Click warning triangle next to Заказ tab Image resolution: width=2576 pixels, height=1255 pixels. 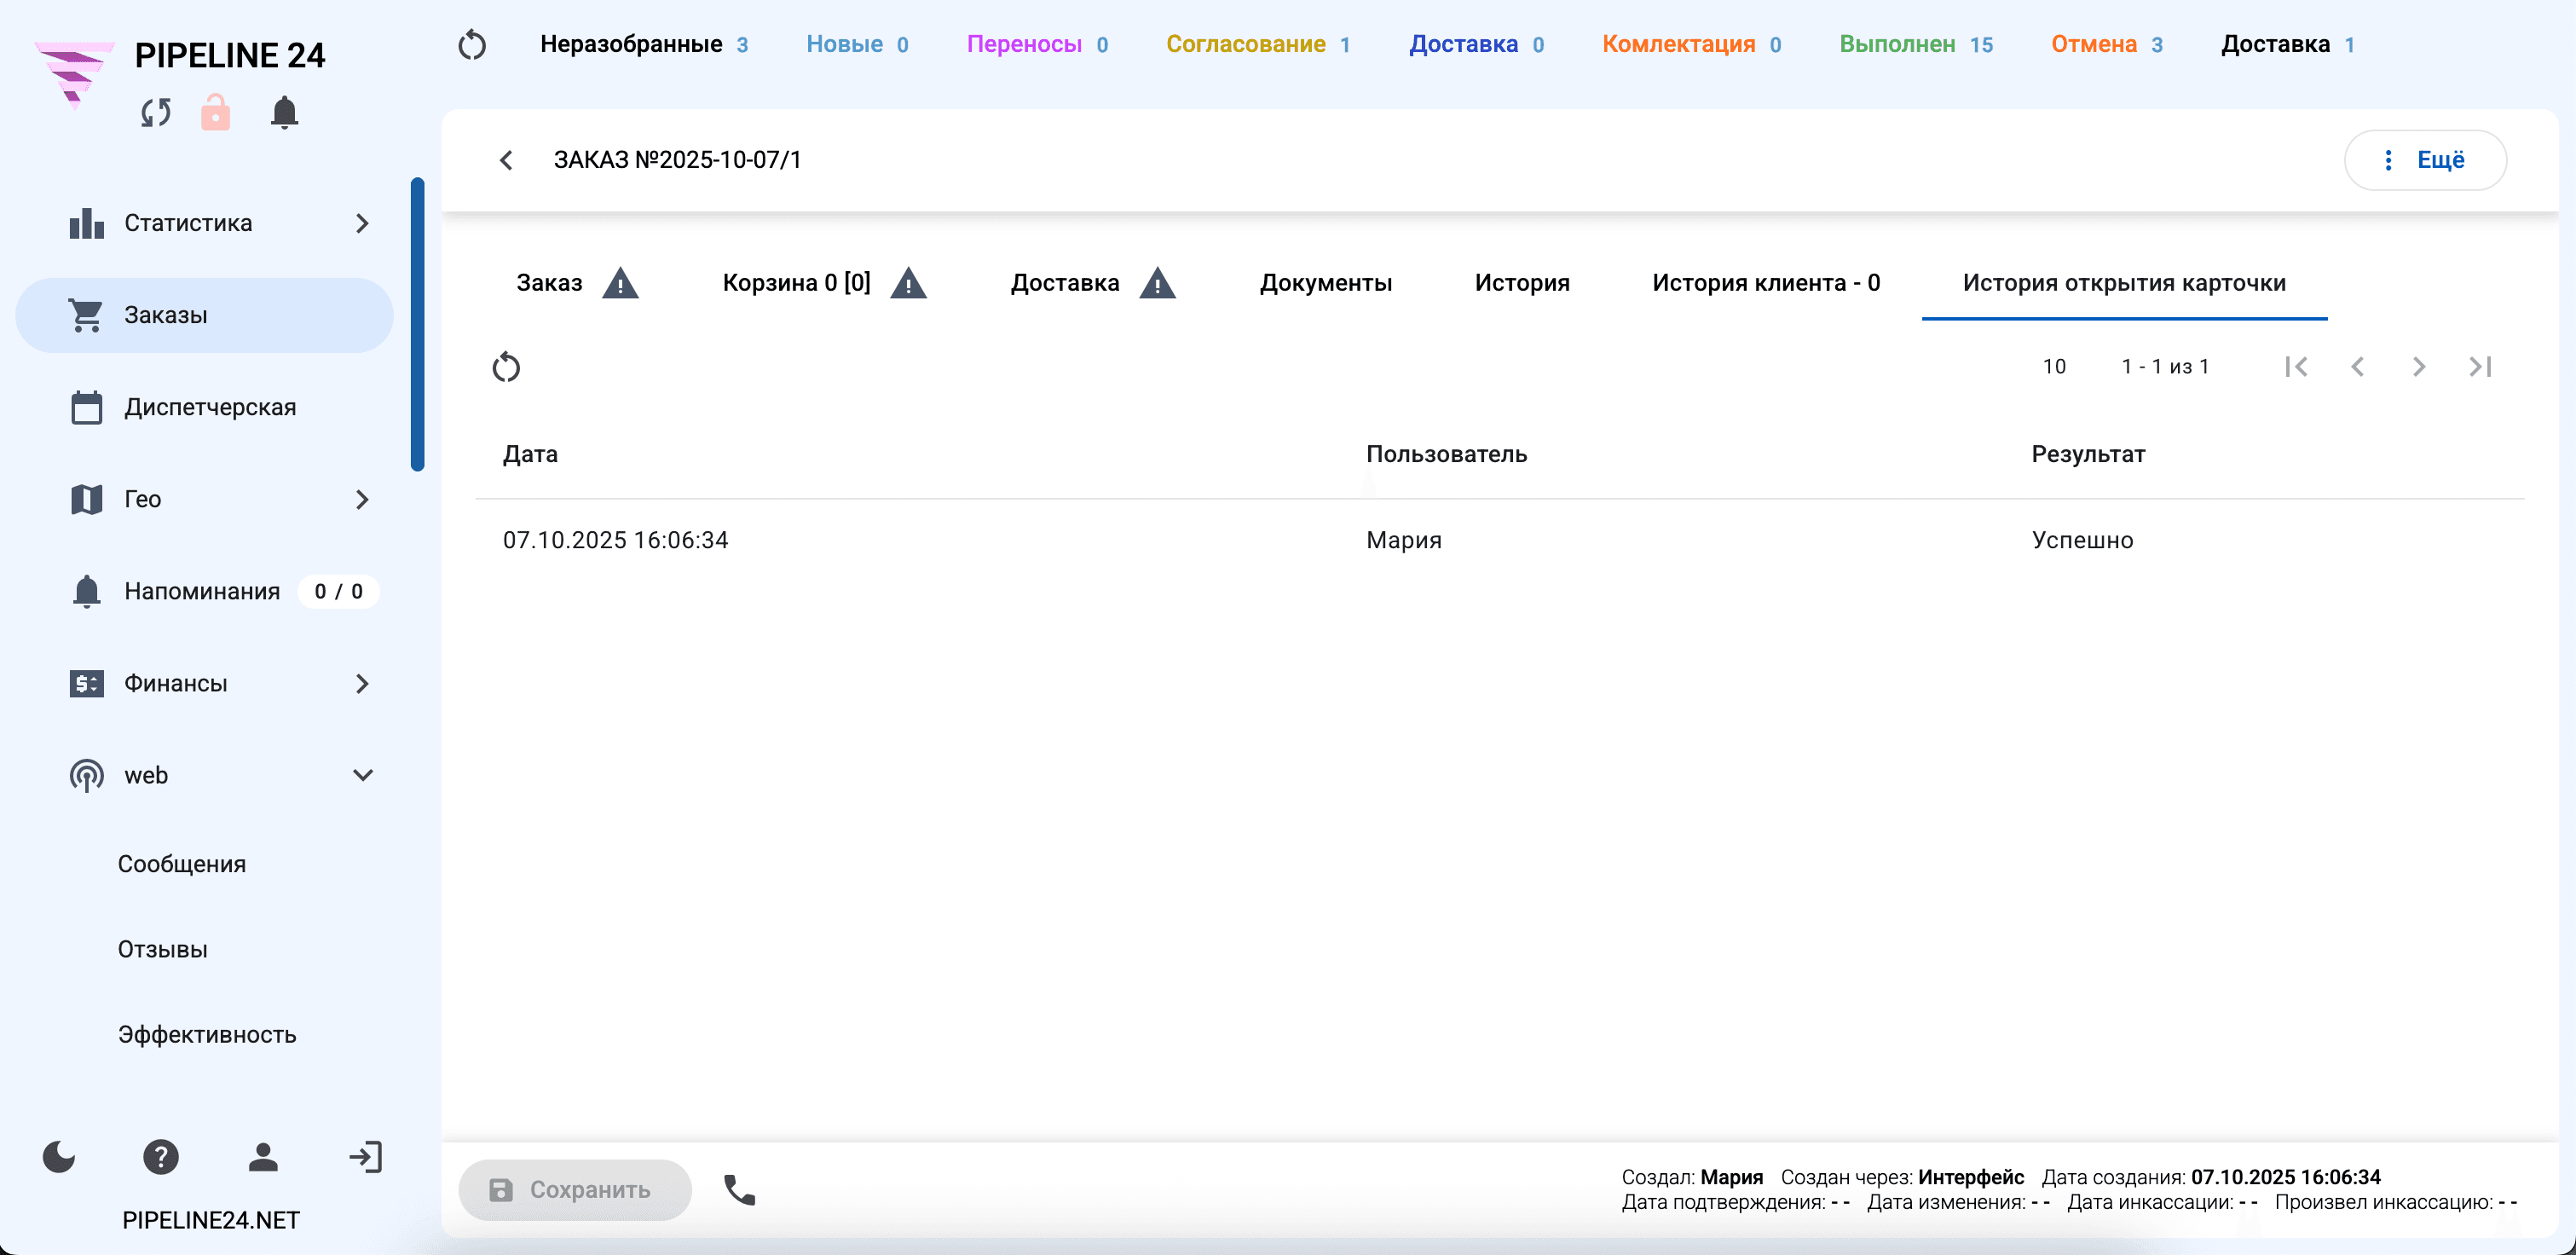(620, 284)
